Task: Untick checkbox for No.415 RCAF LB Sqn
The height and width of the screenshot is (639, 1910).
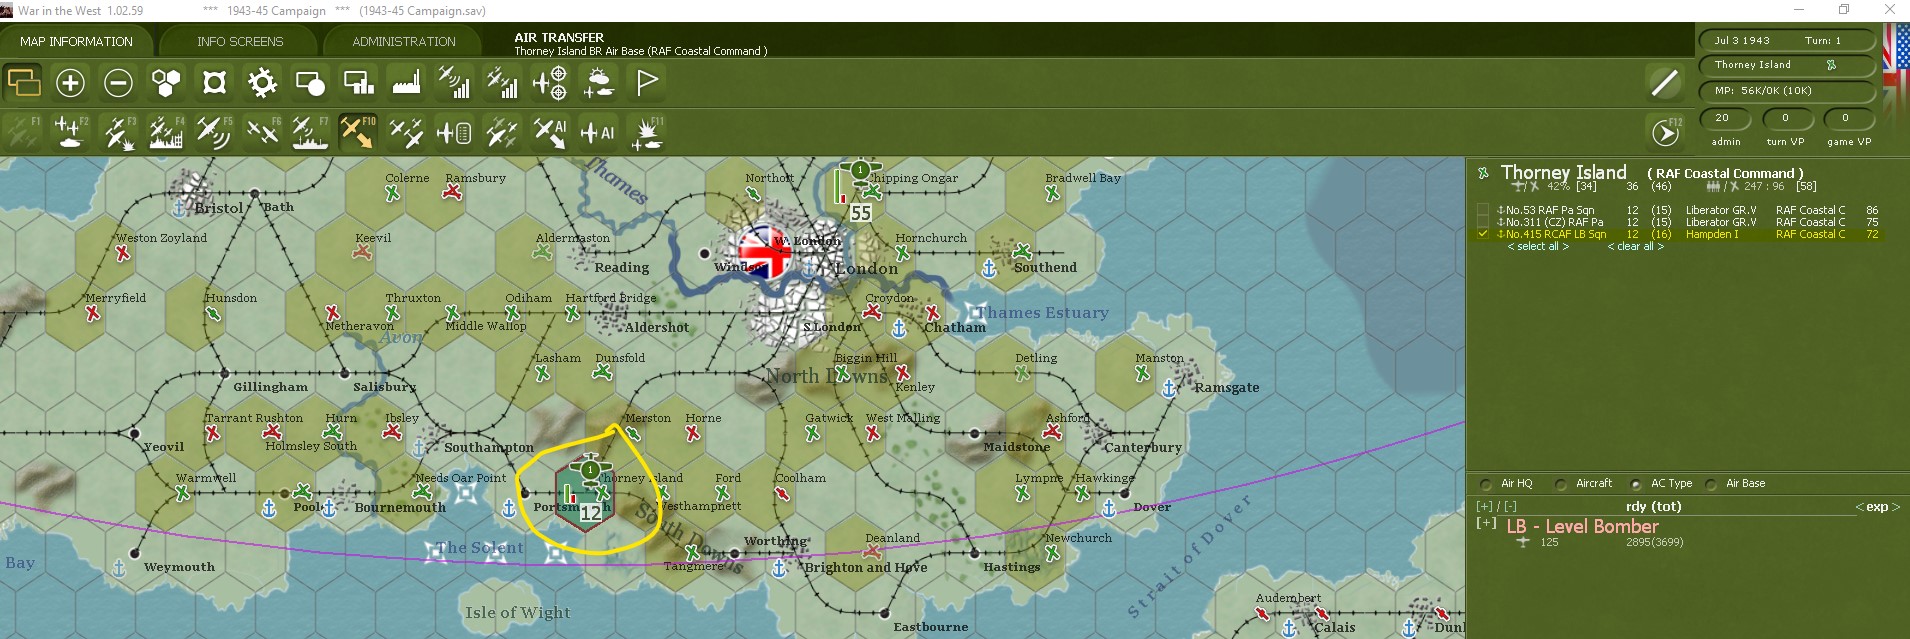Action: (x=1482, y=234)
